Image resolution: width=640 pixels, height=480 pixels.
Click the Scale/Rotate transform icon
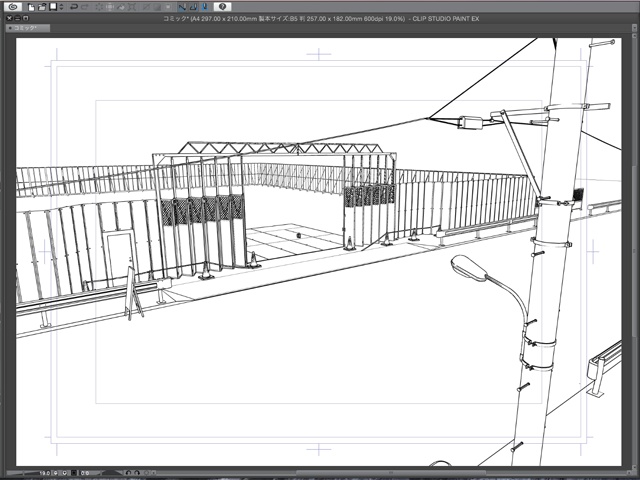click(132, 7)
